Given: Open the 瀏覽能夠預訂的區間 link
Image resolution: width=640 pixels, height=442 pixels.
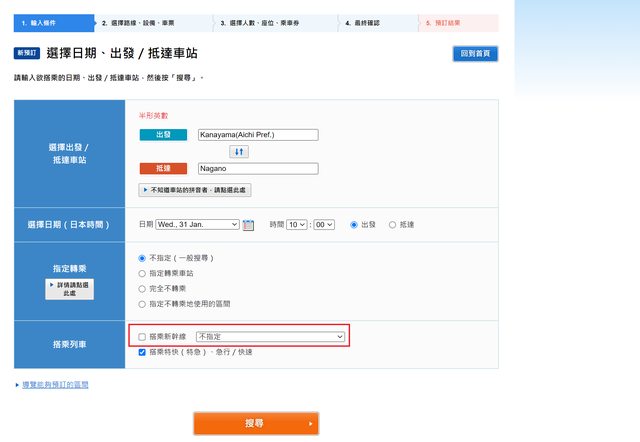Looking at the screenshot, I should (55, 384).
